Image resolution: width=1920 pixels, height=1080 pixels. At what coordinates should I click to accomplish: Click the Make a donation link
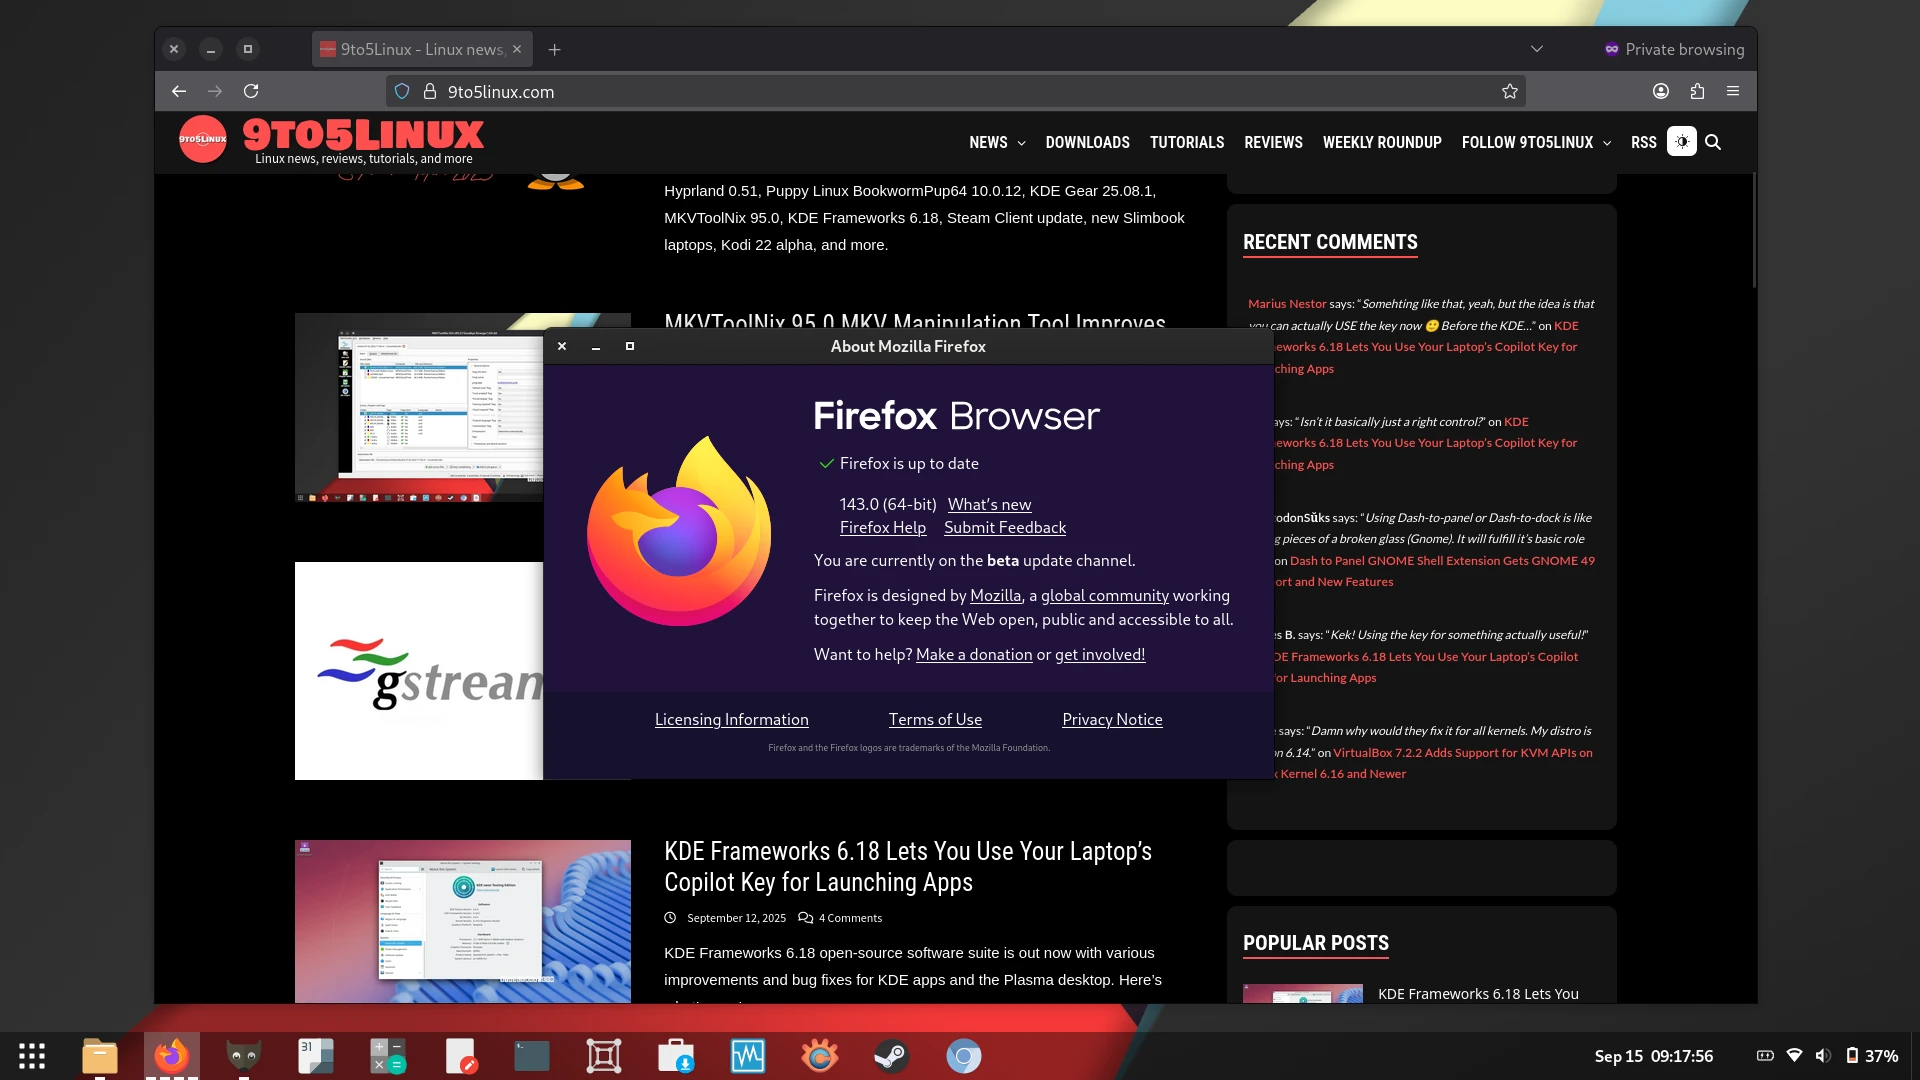tap(973, 654)
